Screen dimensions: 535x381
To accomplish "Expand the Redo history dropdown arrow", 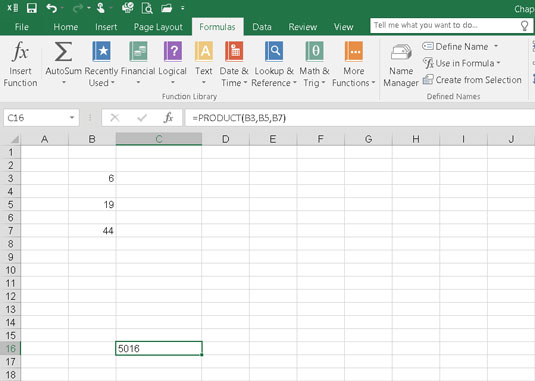I will (x=89, y=8).
